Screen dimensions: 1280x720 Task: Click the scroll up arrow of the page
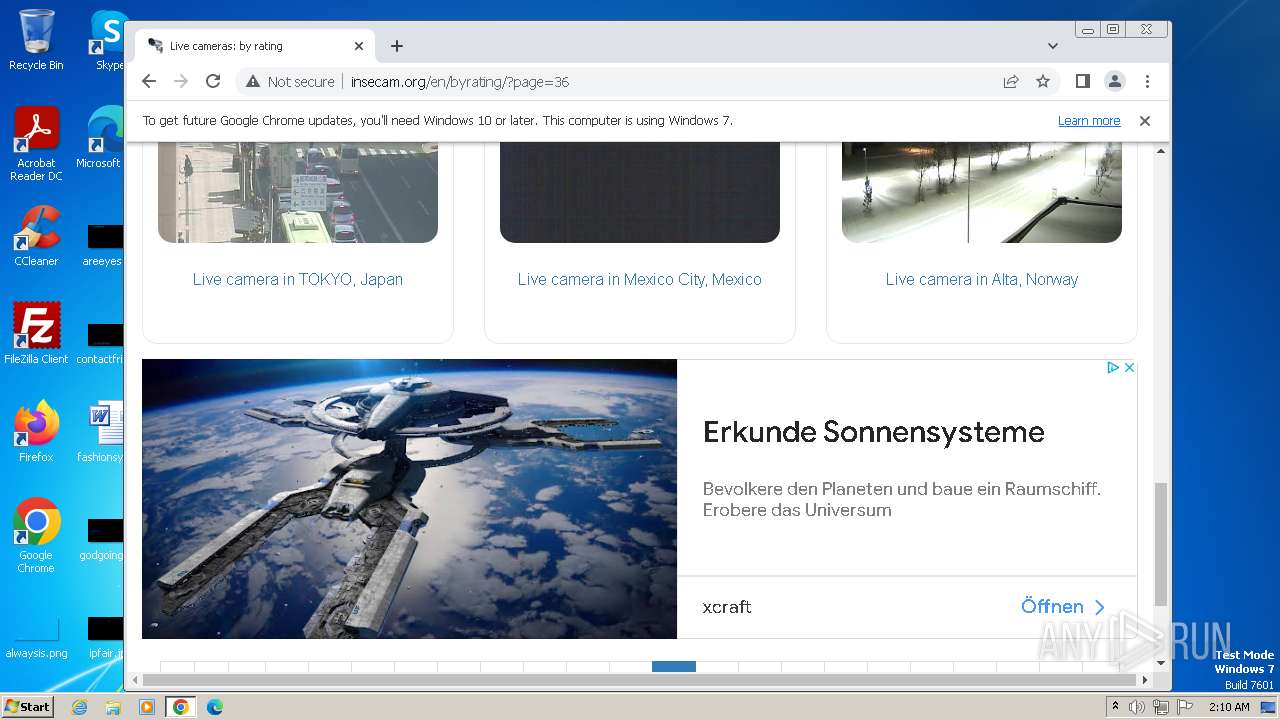[x=1160, y=151]
